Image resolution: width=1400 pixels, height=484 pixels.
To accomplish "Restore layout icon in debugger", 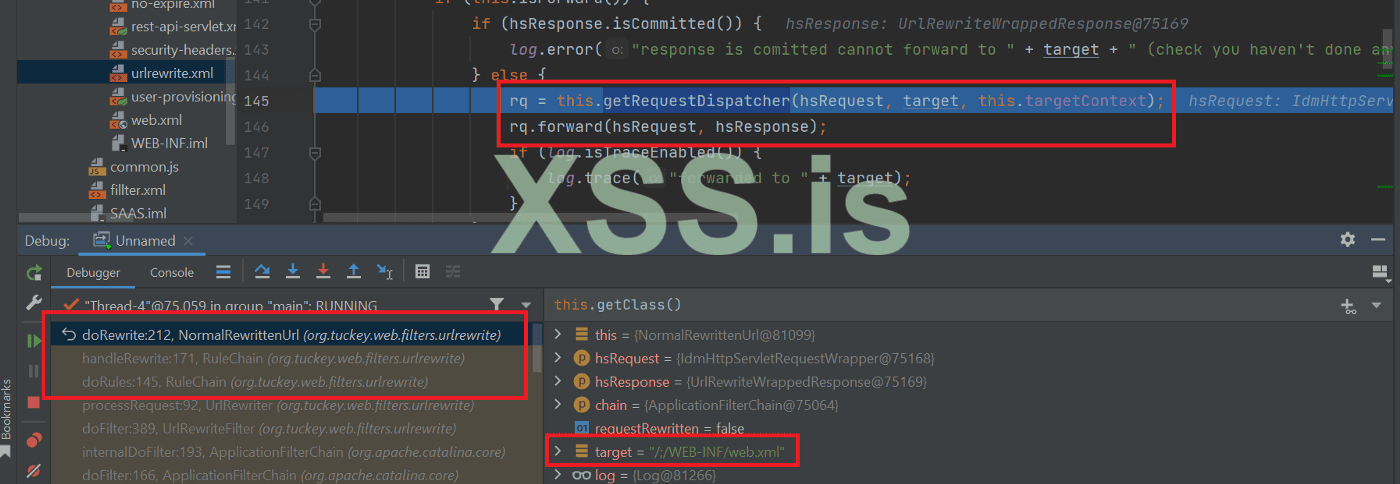I will [x=1381, y=272].
